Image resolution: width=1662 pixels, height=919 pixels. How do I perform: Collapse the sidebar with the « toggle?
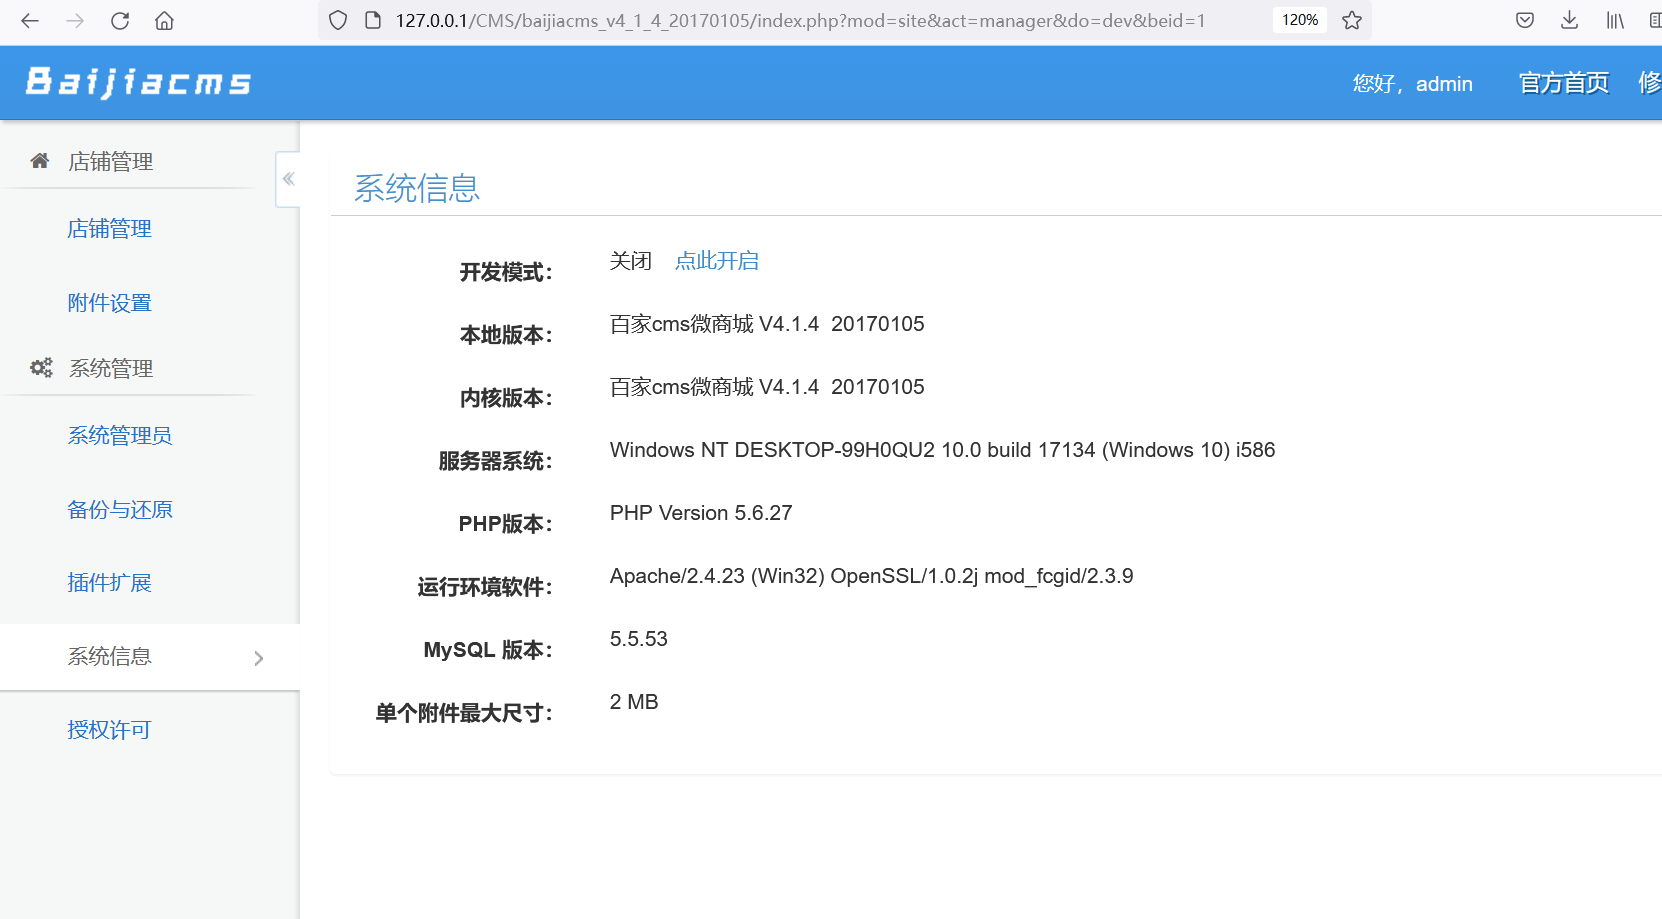pyautogui.click(x=287, y=178)
